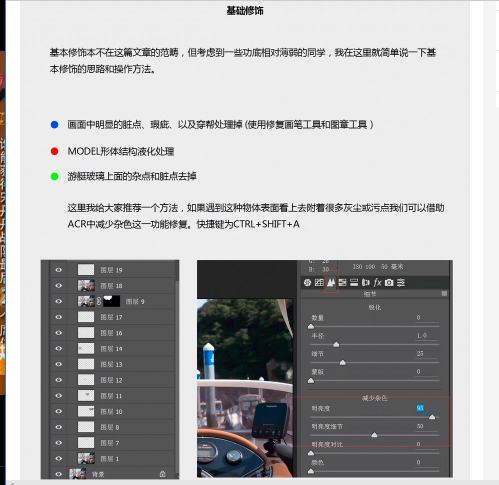499x485 pixels.
Task: Hide layer 图层 16
Action: click(59, 333)
